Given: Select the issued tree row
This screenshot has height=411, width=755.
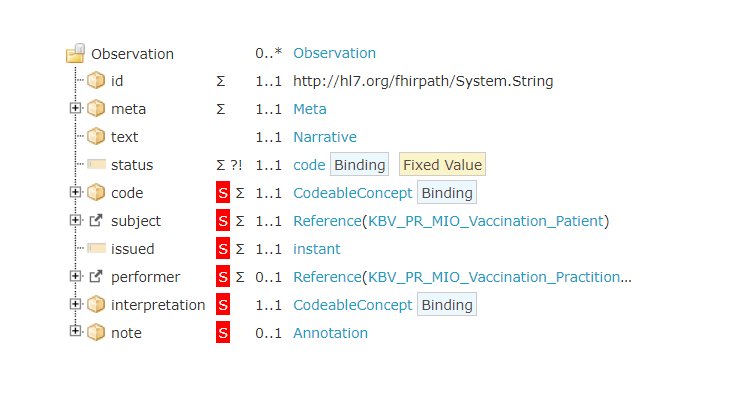Looking at the screenshot, I should pyautogui.click(x=132, y=249).
